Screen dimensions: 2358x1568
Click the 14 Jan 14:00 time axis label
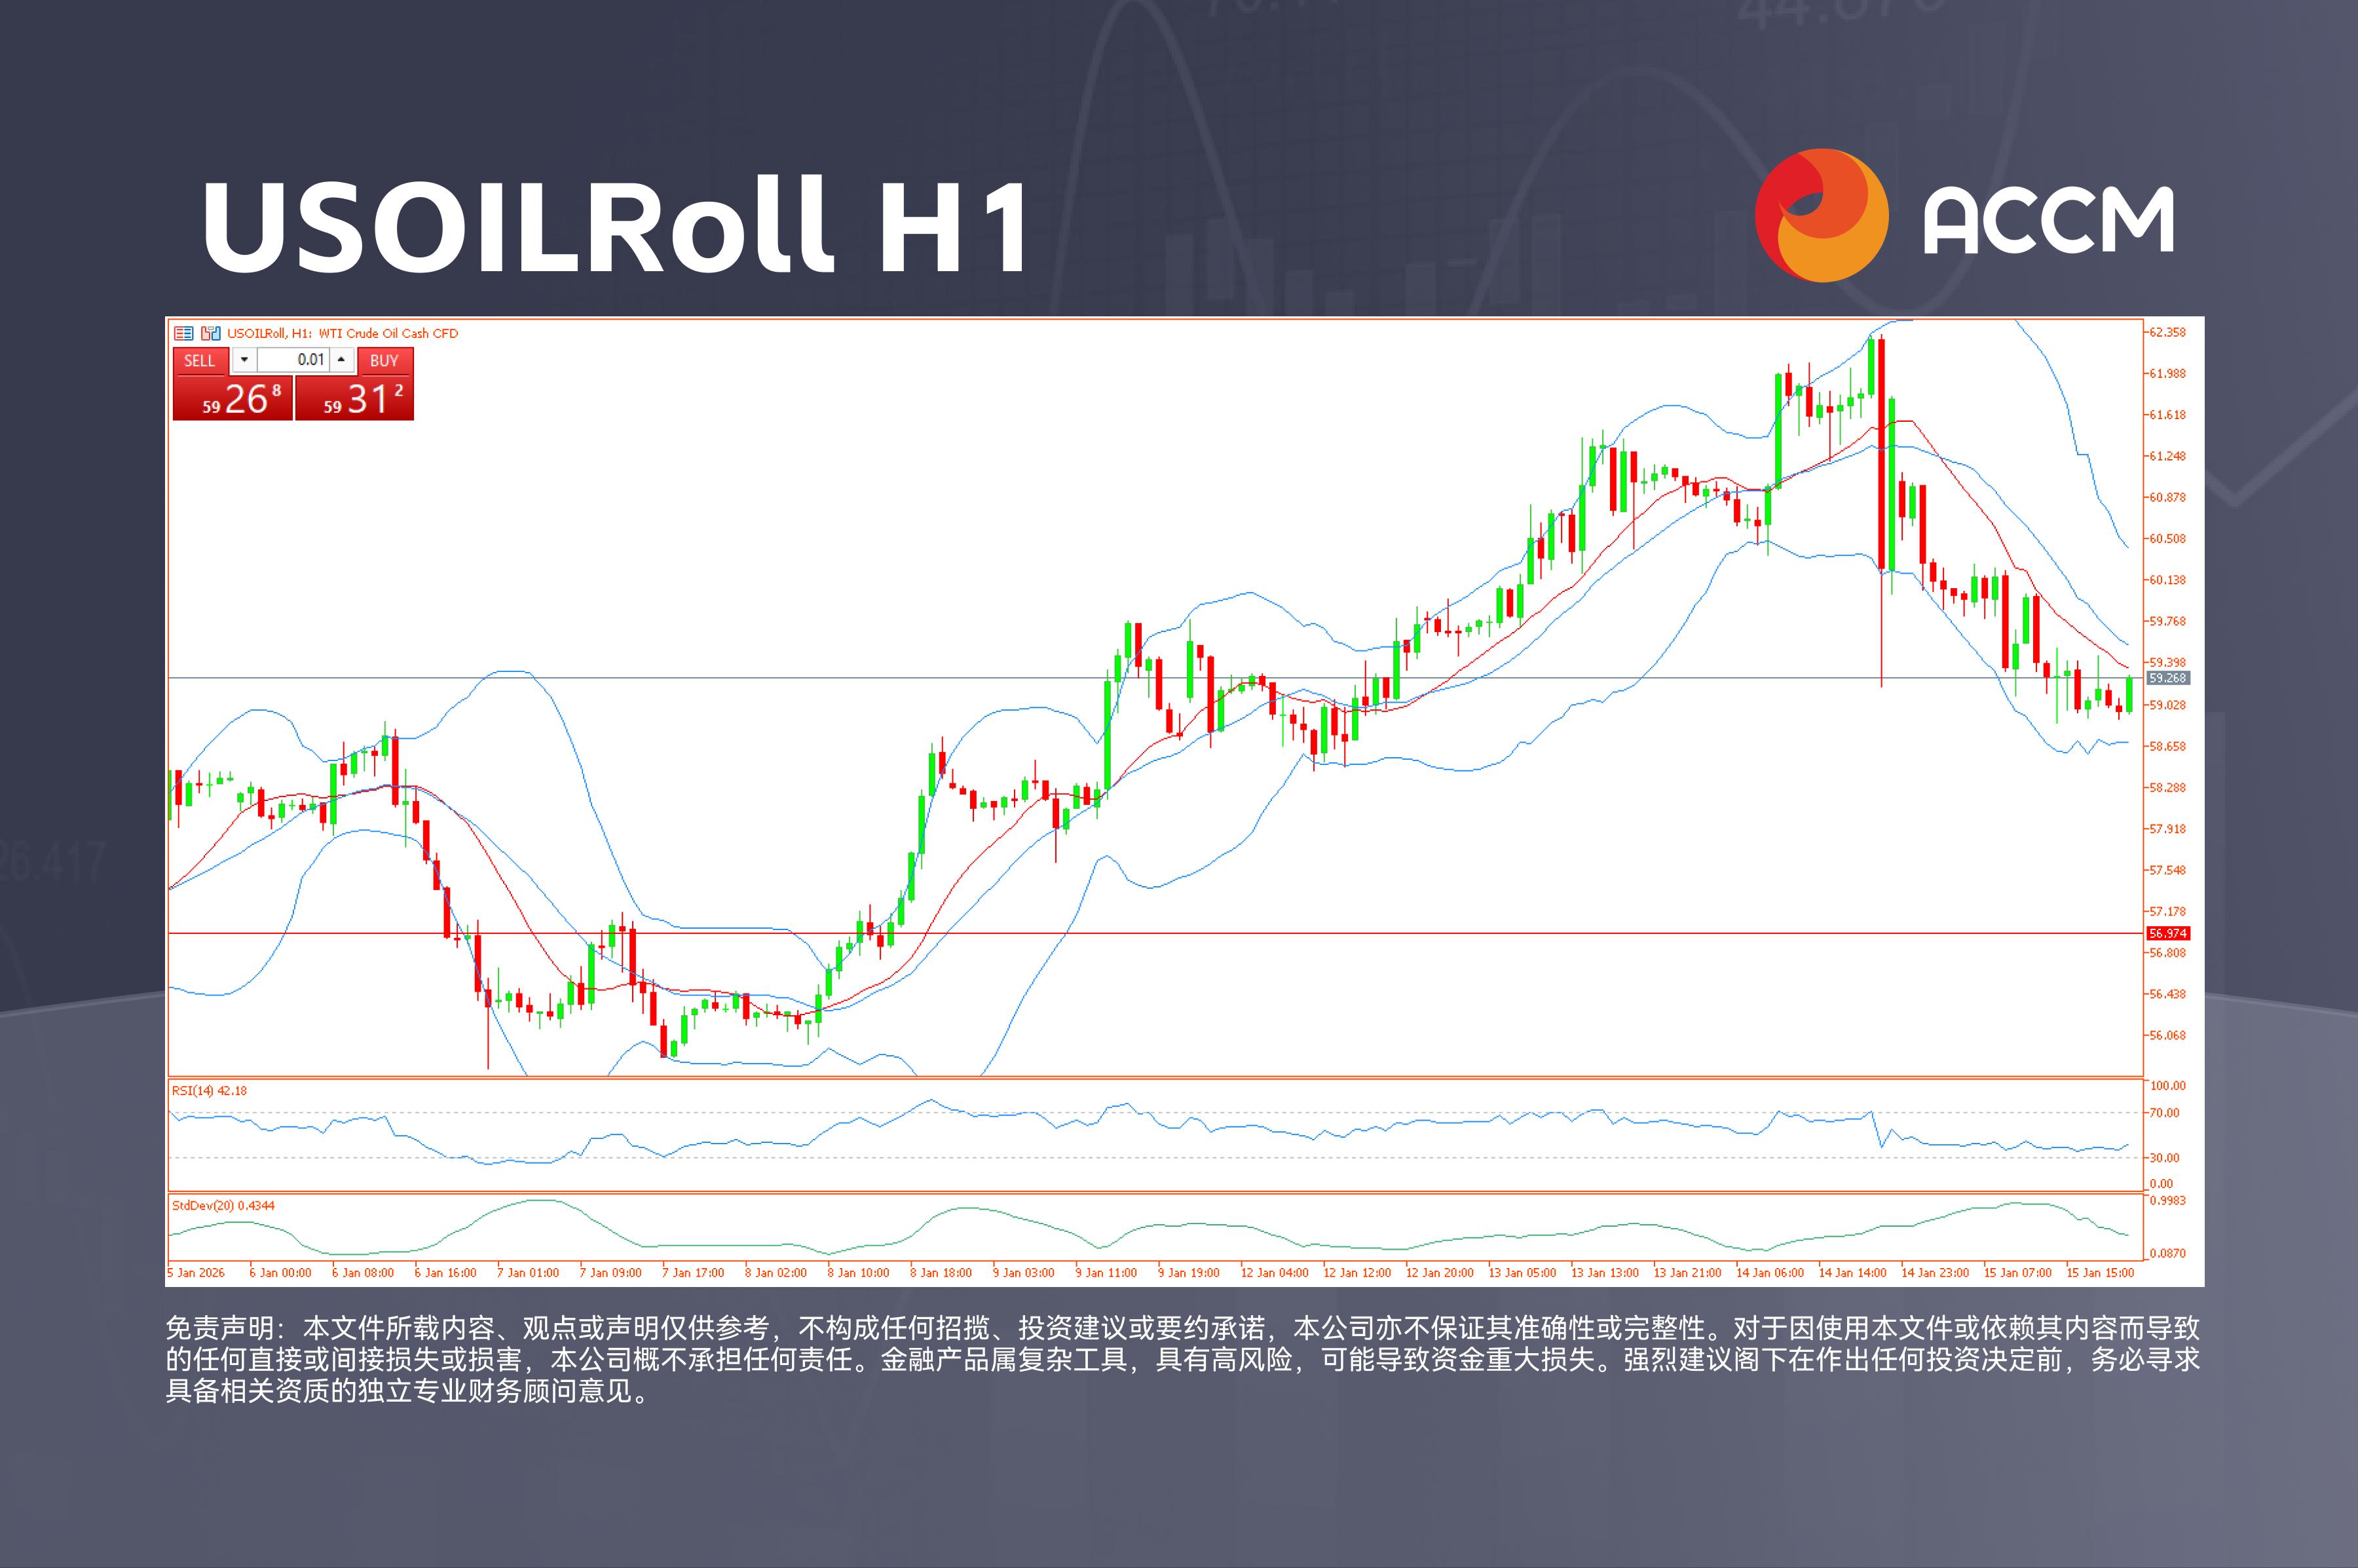click(x=1852, y=1273)
